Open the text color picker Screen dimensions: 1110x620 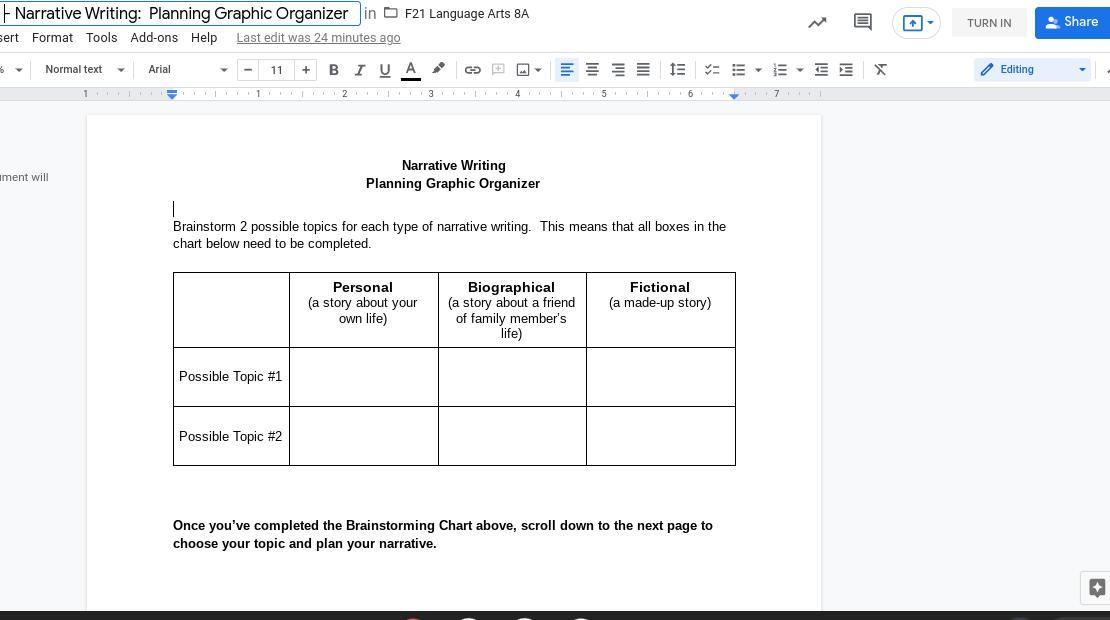pos(411,69)
